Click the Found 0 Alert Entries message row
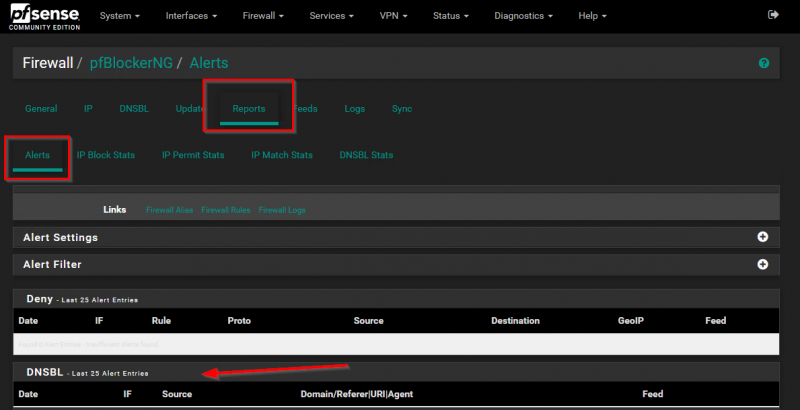800x410 pixels. [396, 344]
